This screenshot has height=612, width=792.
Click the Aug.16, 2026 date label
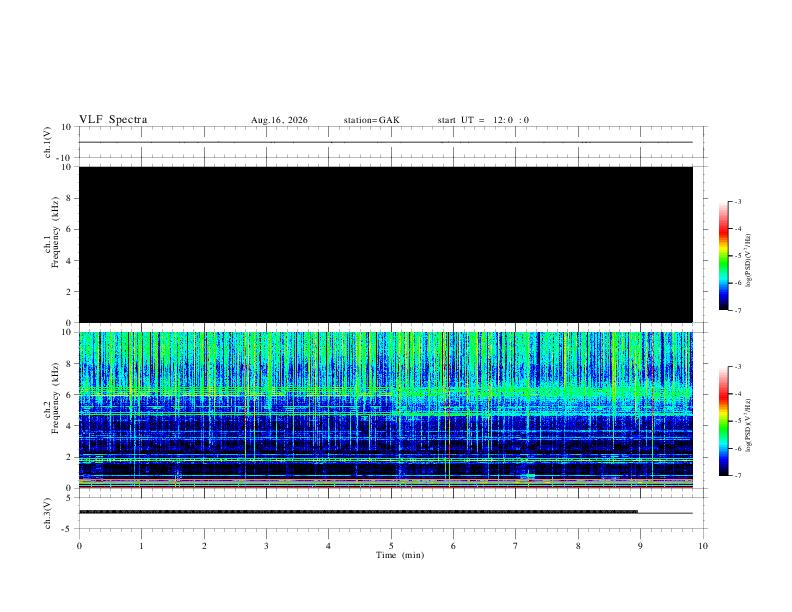click(279, 120)
